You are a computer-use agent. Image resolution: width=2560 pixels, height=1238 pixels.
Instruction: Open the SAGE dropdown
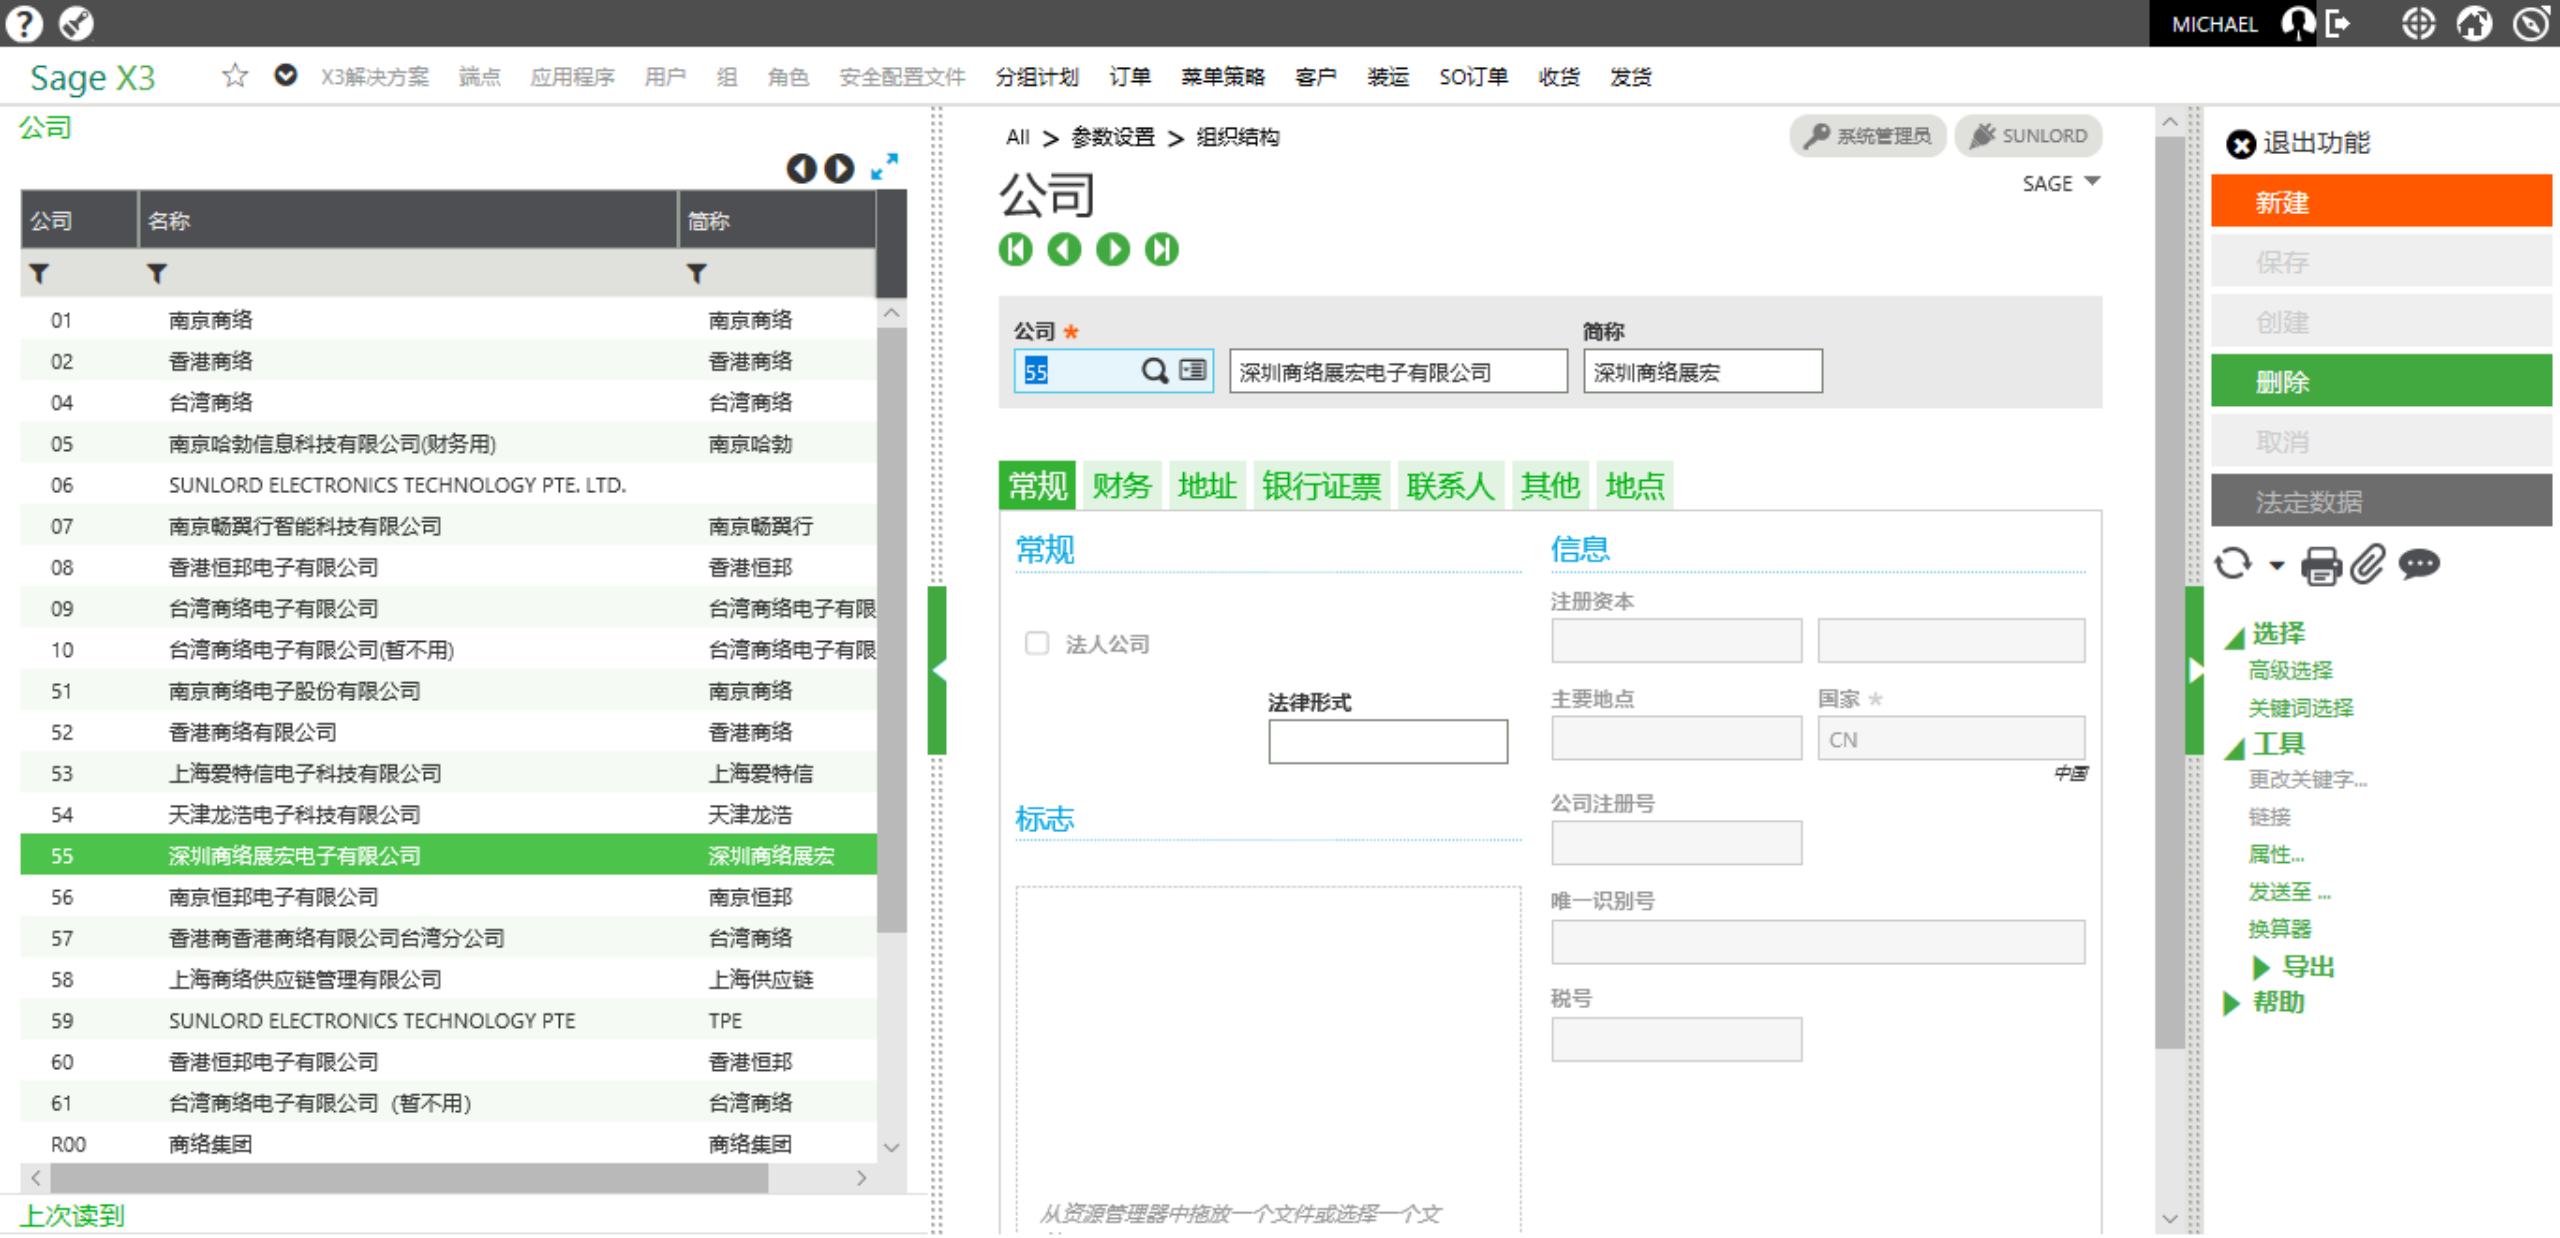(2061, 183)
